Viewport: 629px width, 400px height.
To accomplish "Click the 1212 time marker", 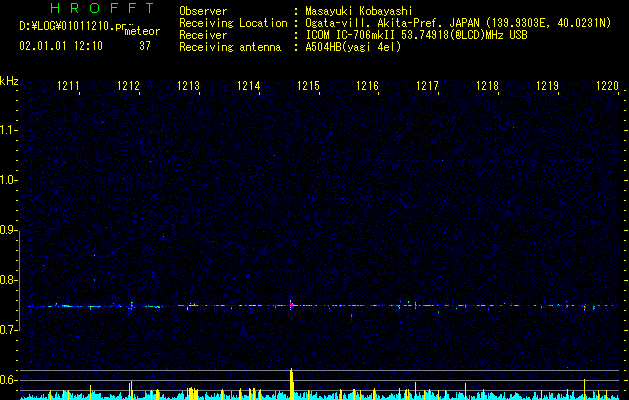I will pyautogui.click(x=128, y=86).
